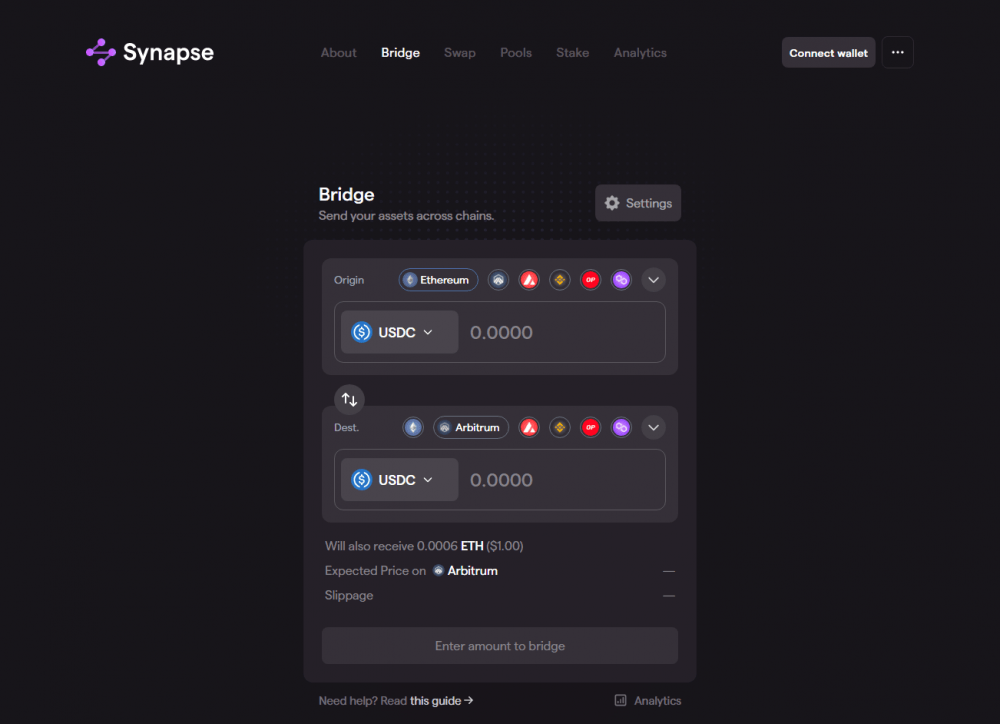Screen dimensions: 1000x724
Task: Click the Ethereum origin chain pill
Action: tap(438, 280)
